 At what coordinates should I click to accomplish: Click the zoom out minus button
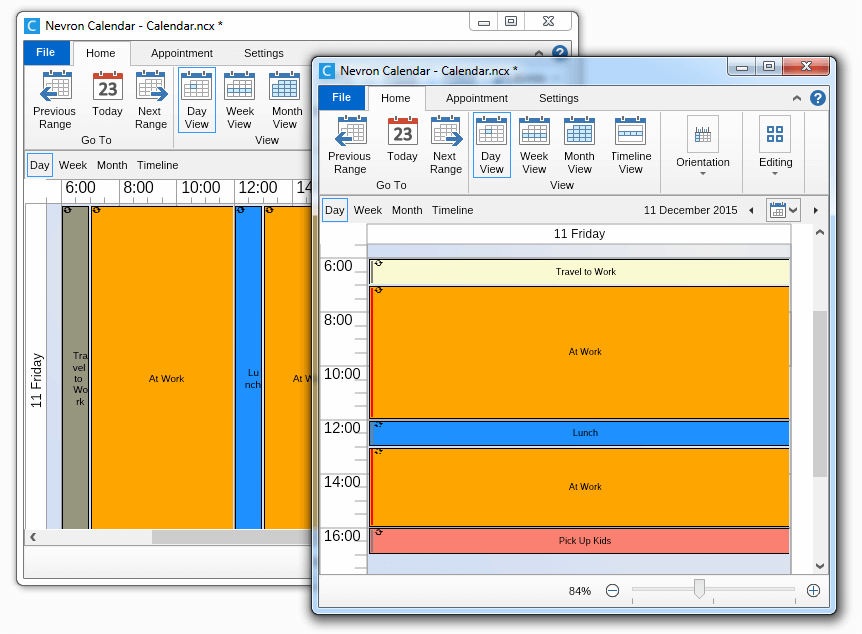coord(612,591)
